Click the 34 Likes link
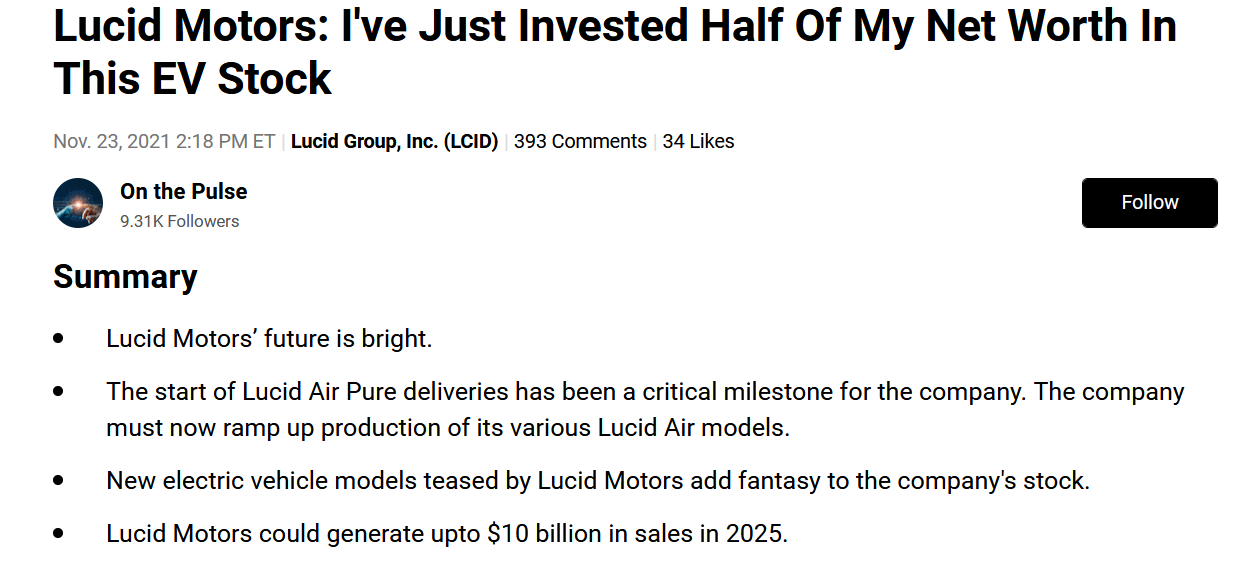 pos(698,141)
